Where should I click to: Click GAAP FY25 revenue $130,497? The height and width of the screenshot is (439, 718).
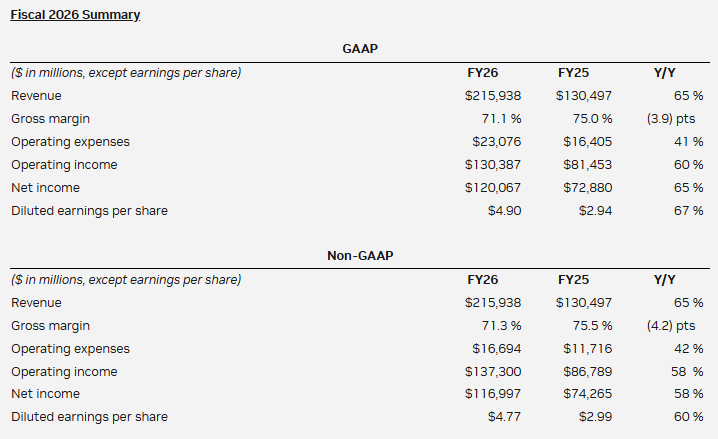tap(584, 95)
